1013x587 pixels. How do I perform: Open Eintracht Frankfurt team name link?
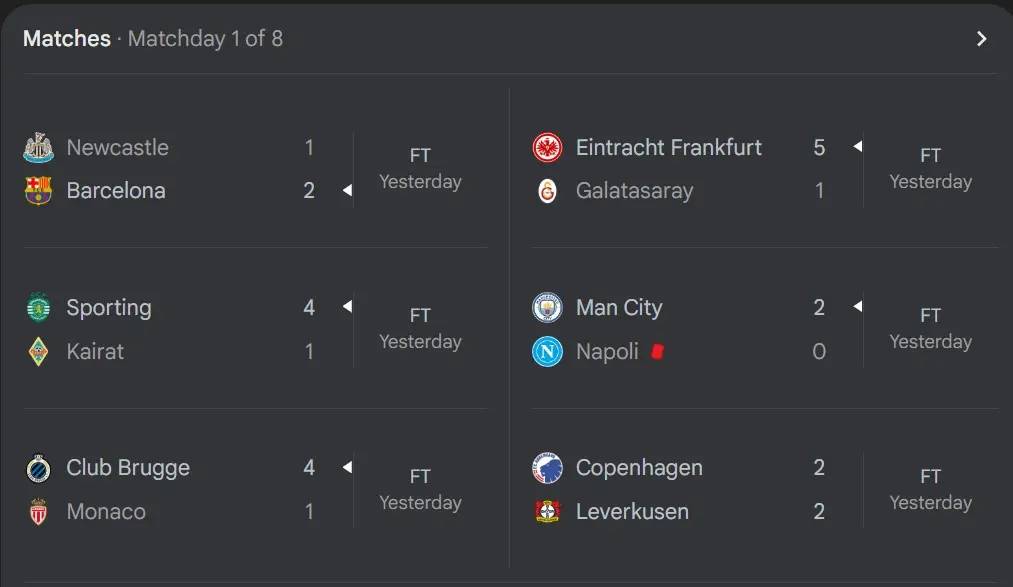tap(668, 148)
